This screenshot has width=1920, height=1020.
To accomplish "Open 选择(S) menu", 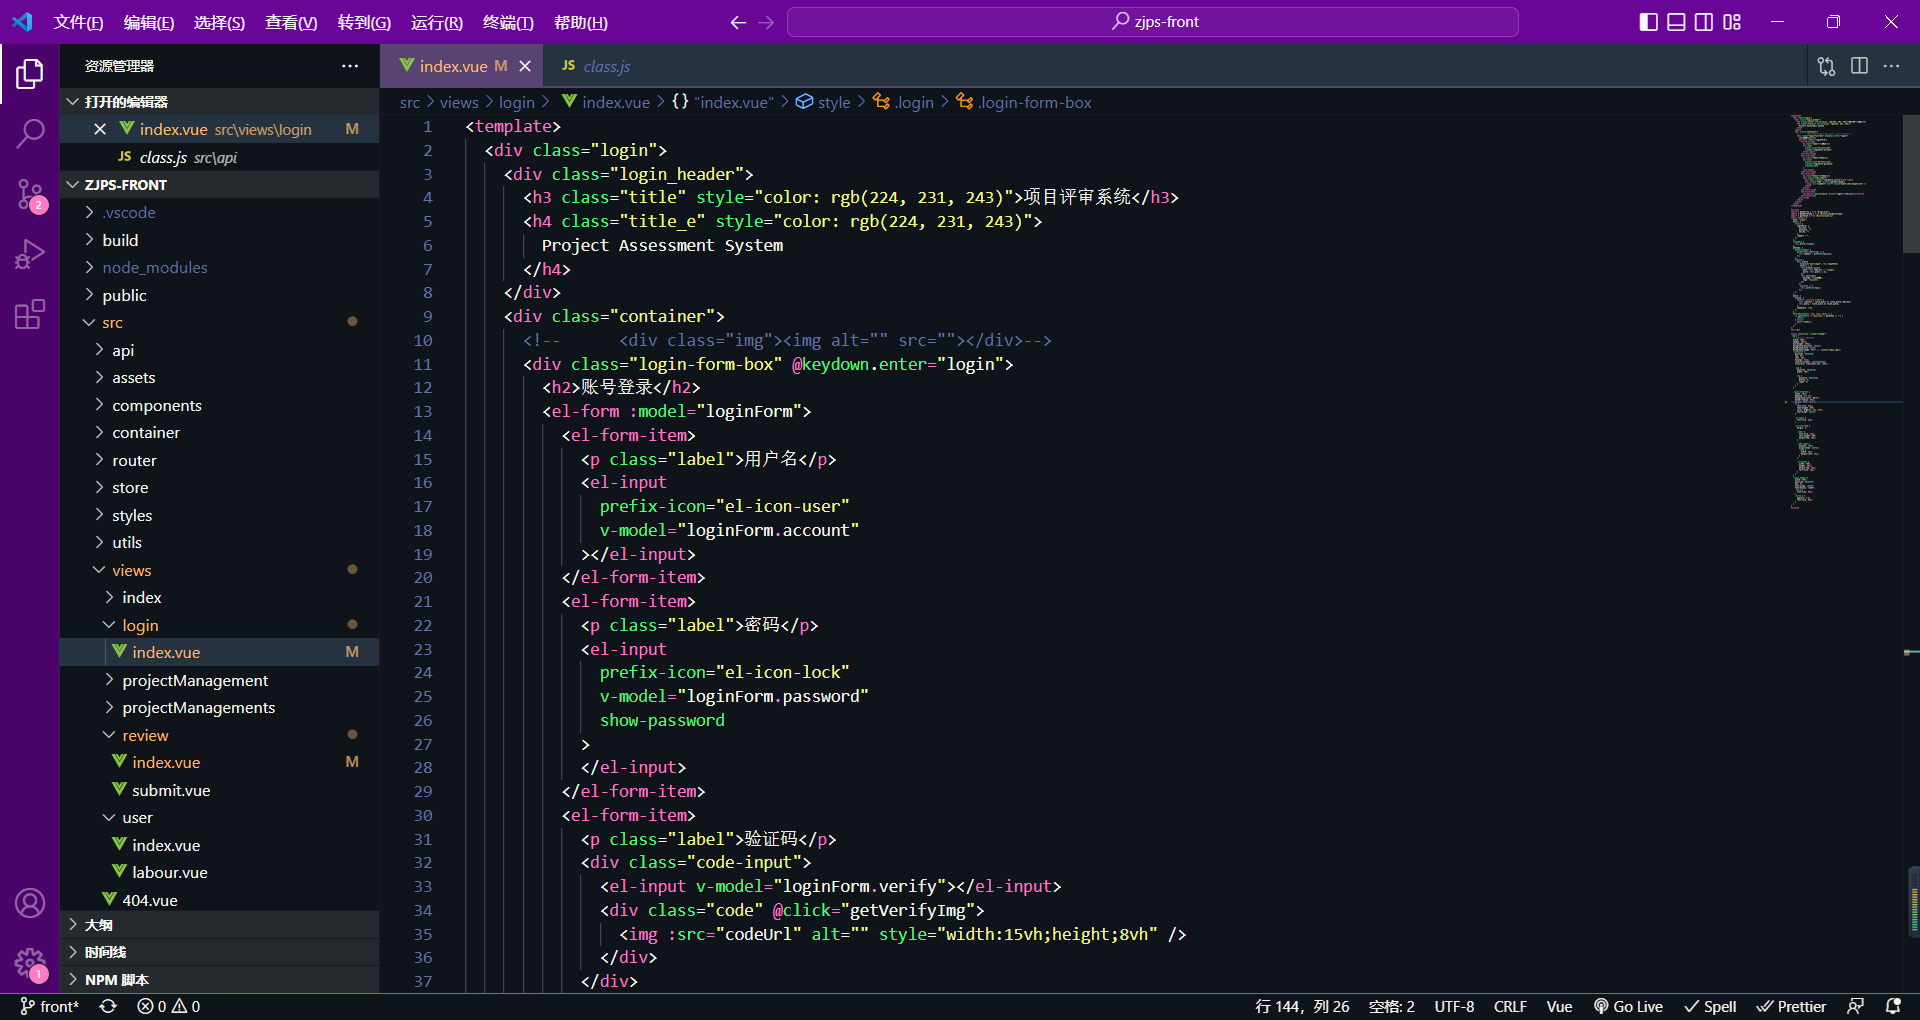I will 219,22.
